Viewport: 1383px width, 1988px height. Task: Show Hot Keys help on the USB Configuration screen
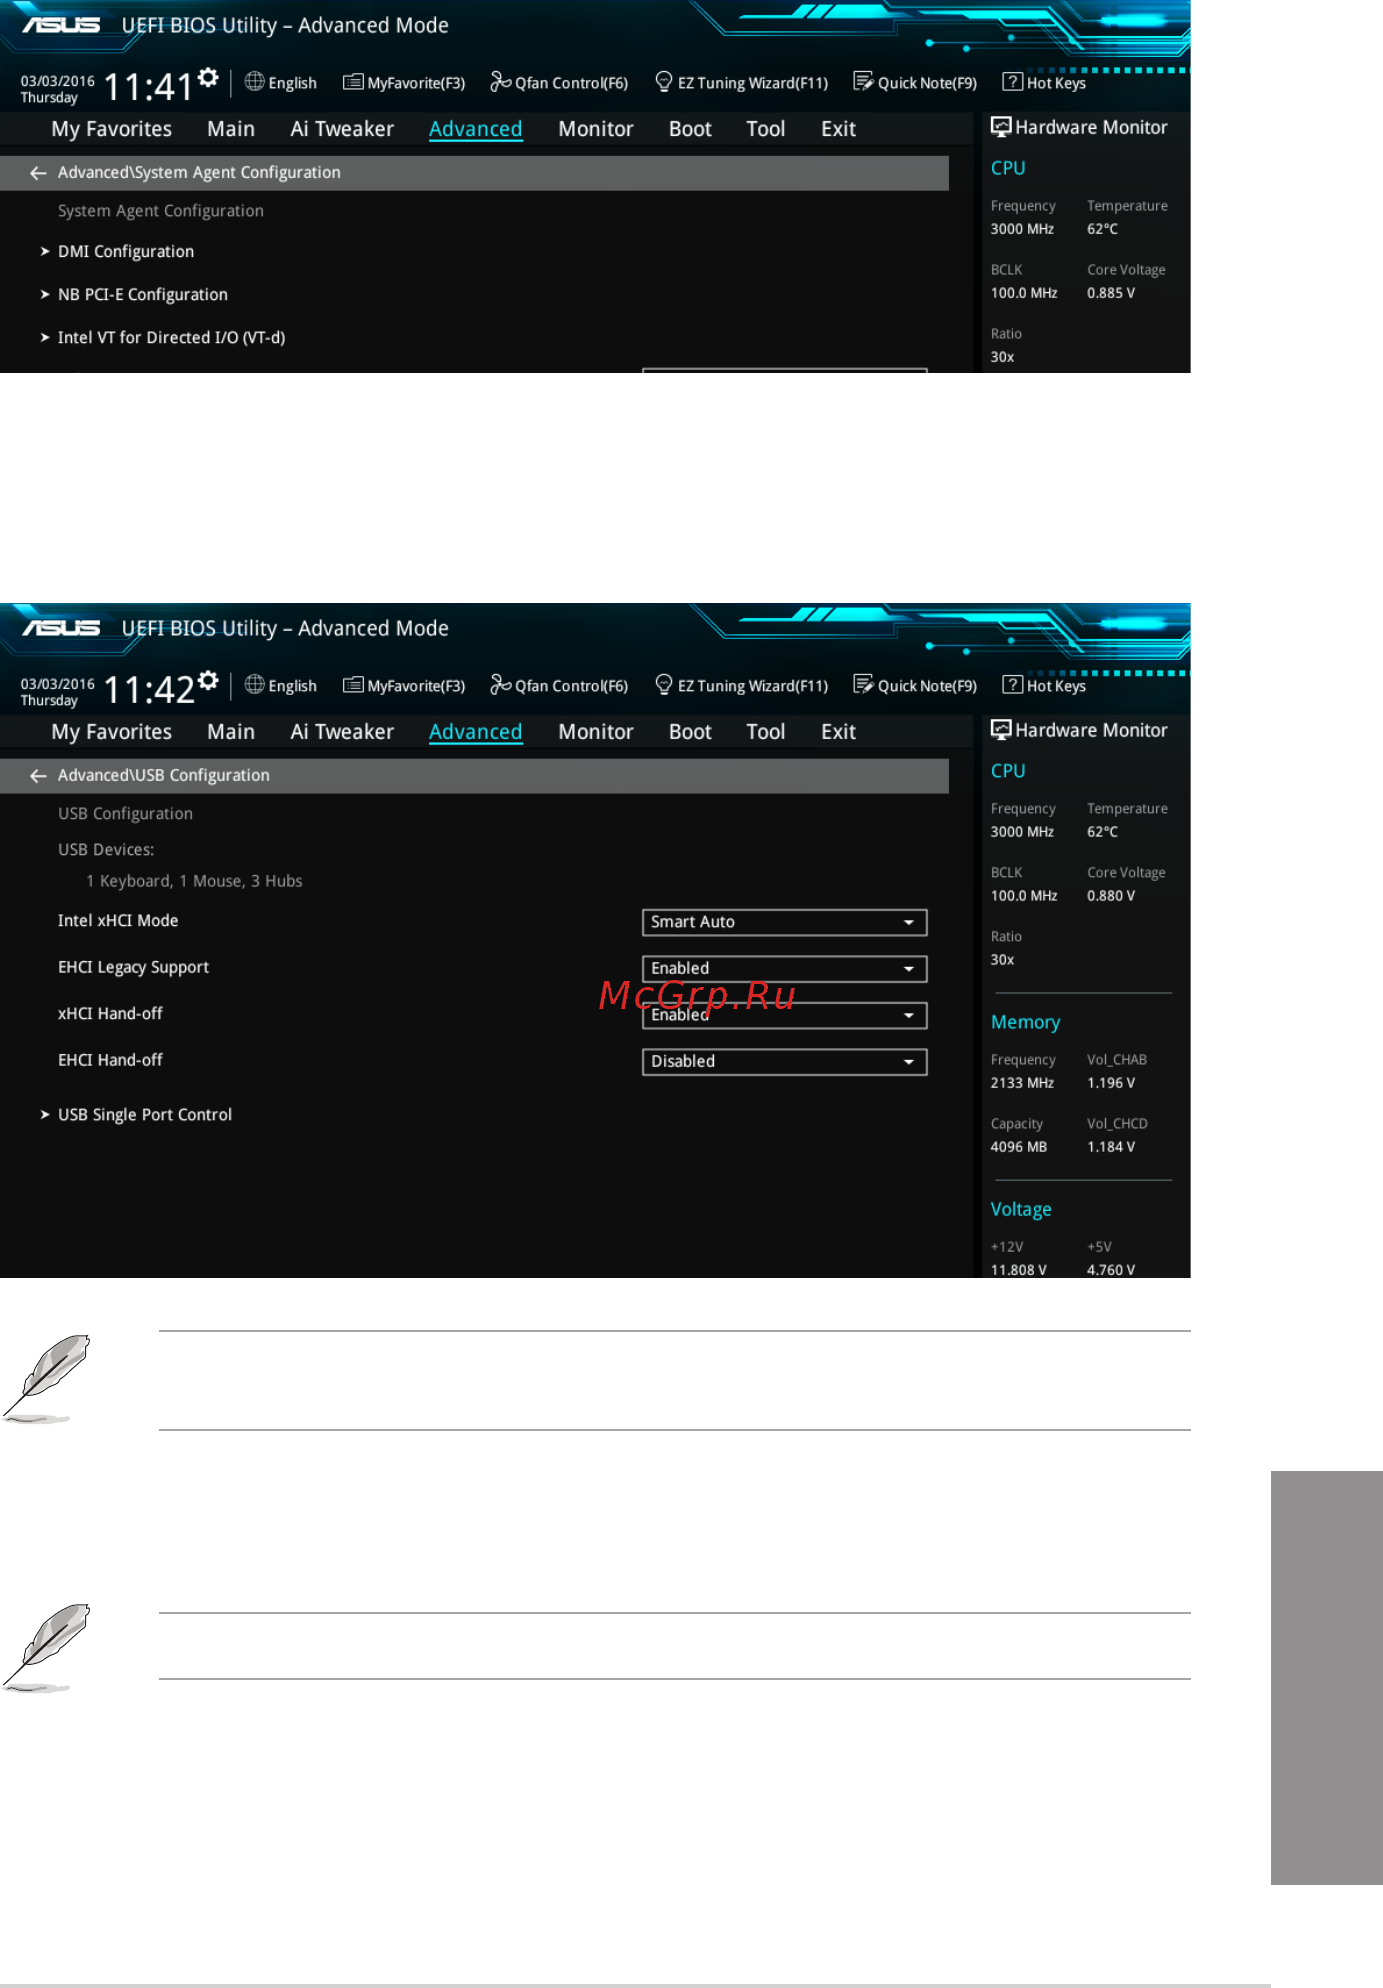[1044, 686]
